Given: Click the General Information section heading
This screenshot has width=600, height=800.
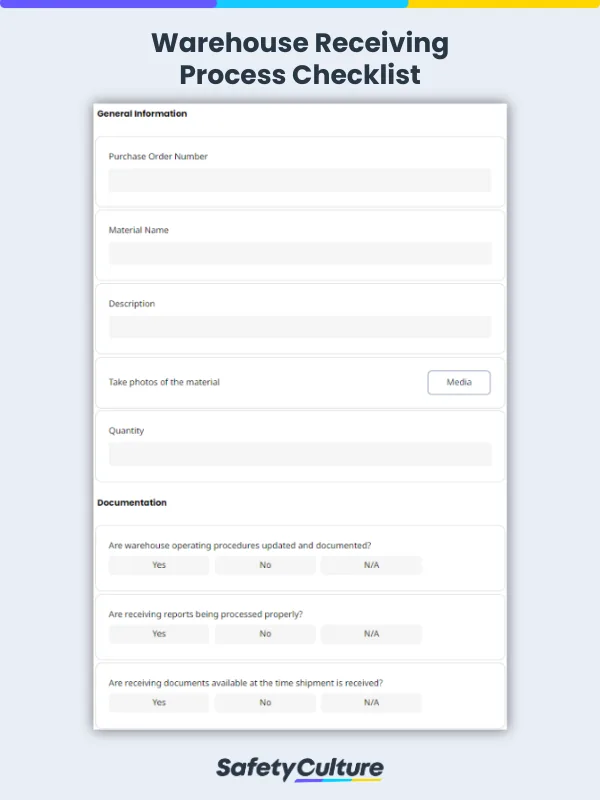Looking at the screenshot, I should (x=142, y=114).
